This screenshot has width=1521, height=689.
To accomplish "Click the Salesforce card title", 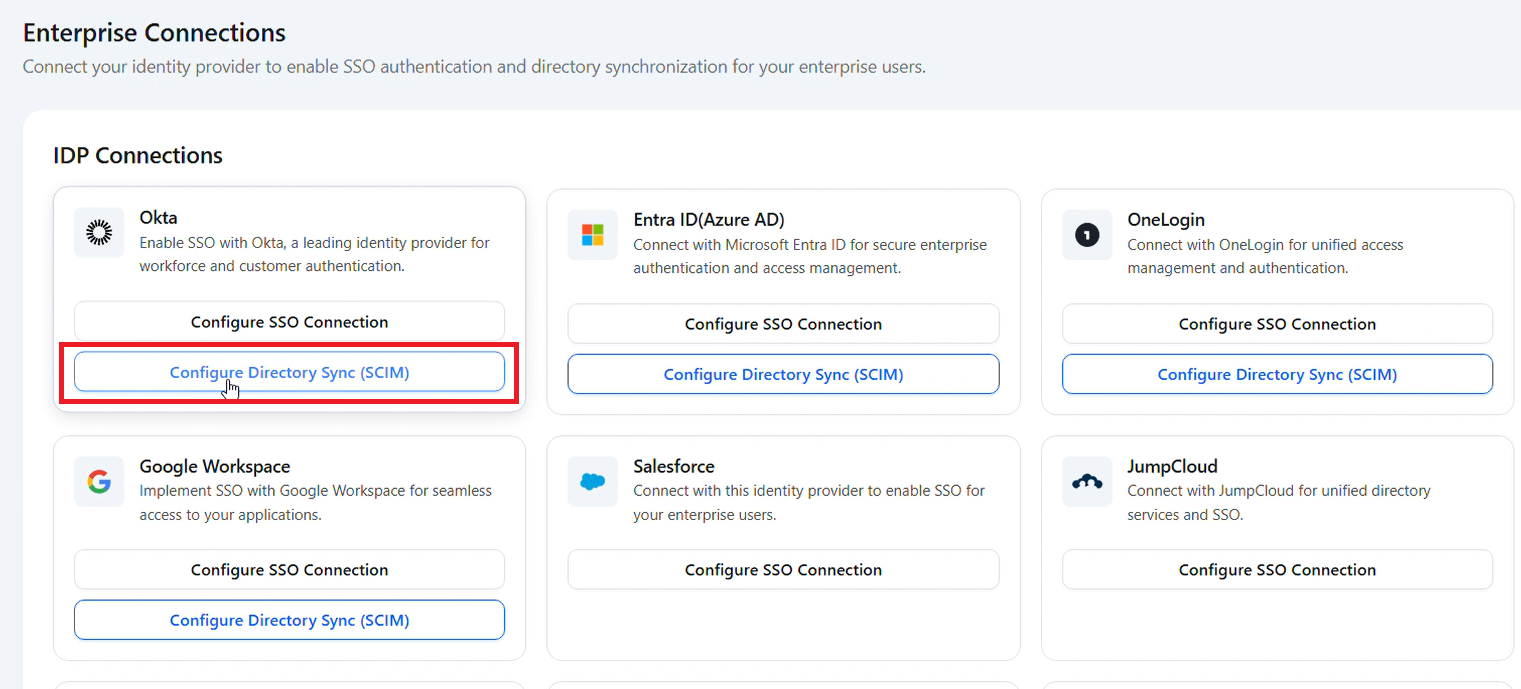I will coord(674,466).
